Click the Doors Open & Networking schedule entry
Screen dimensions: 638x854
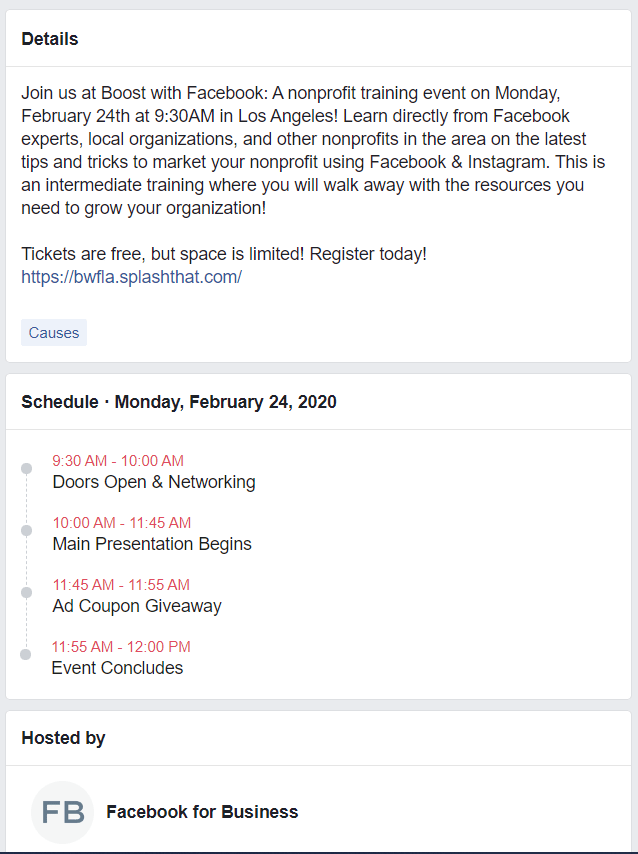click(x=154, y=482)
